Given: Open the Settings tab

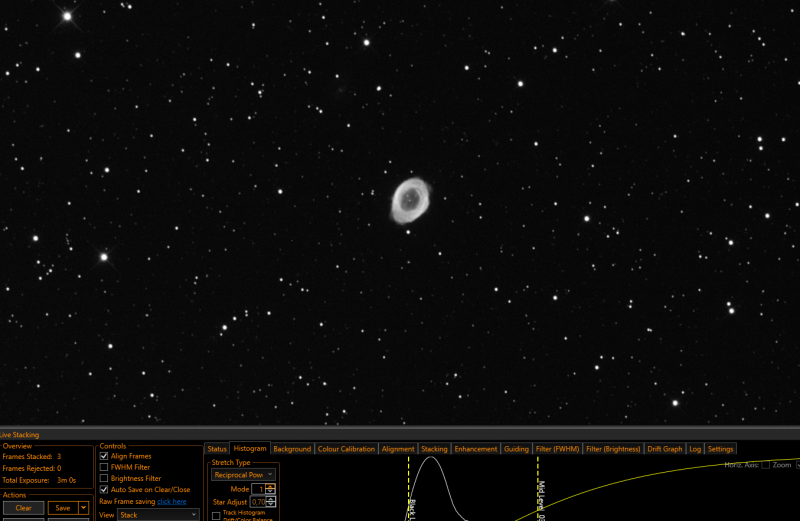Looking at the screenshot, I should click(x=720, y=449).
